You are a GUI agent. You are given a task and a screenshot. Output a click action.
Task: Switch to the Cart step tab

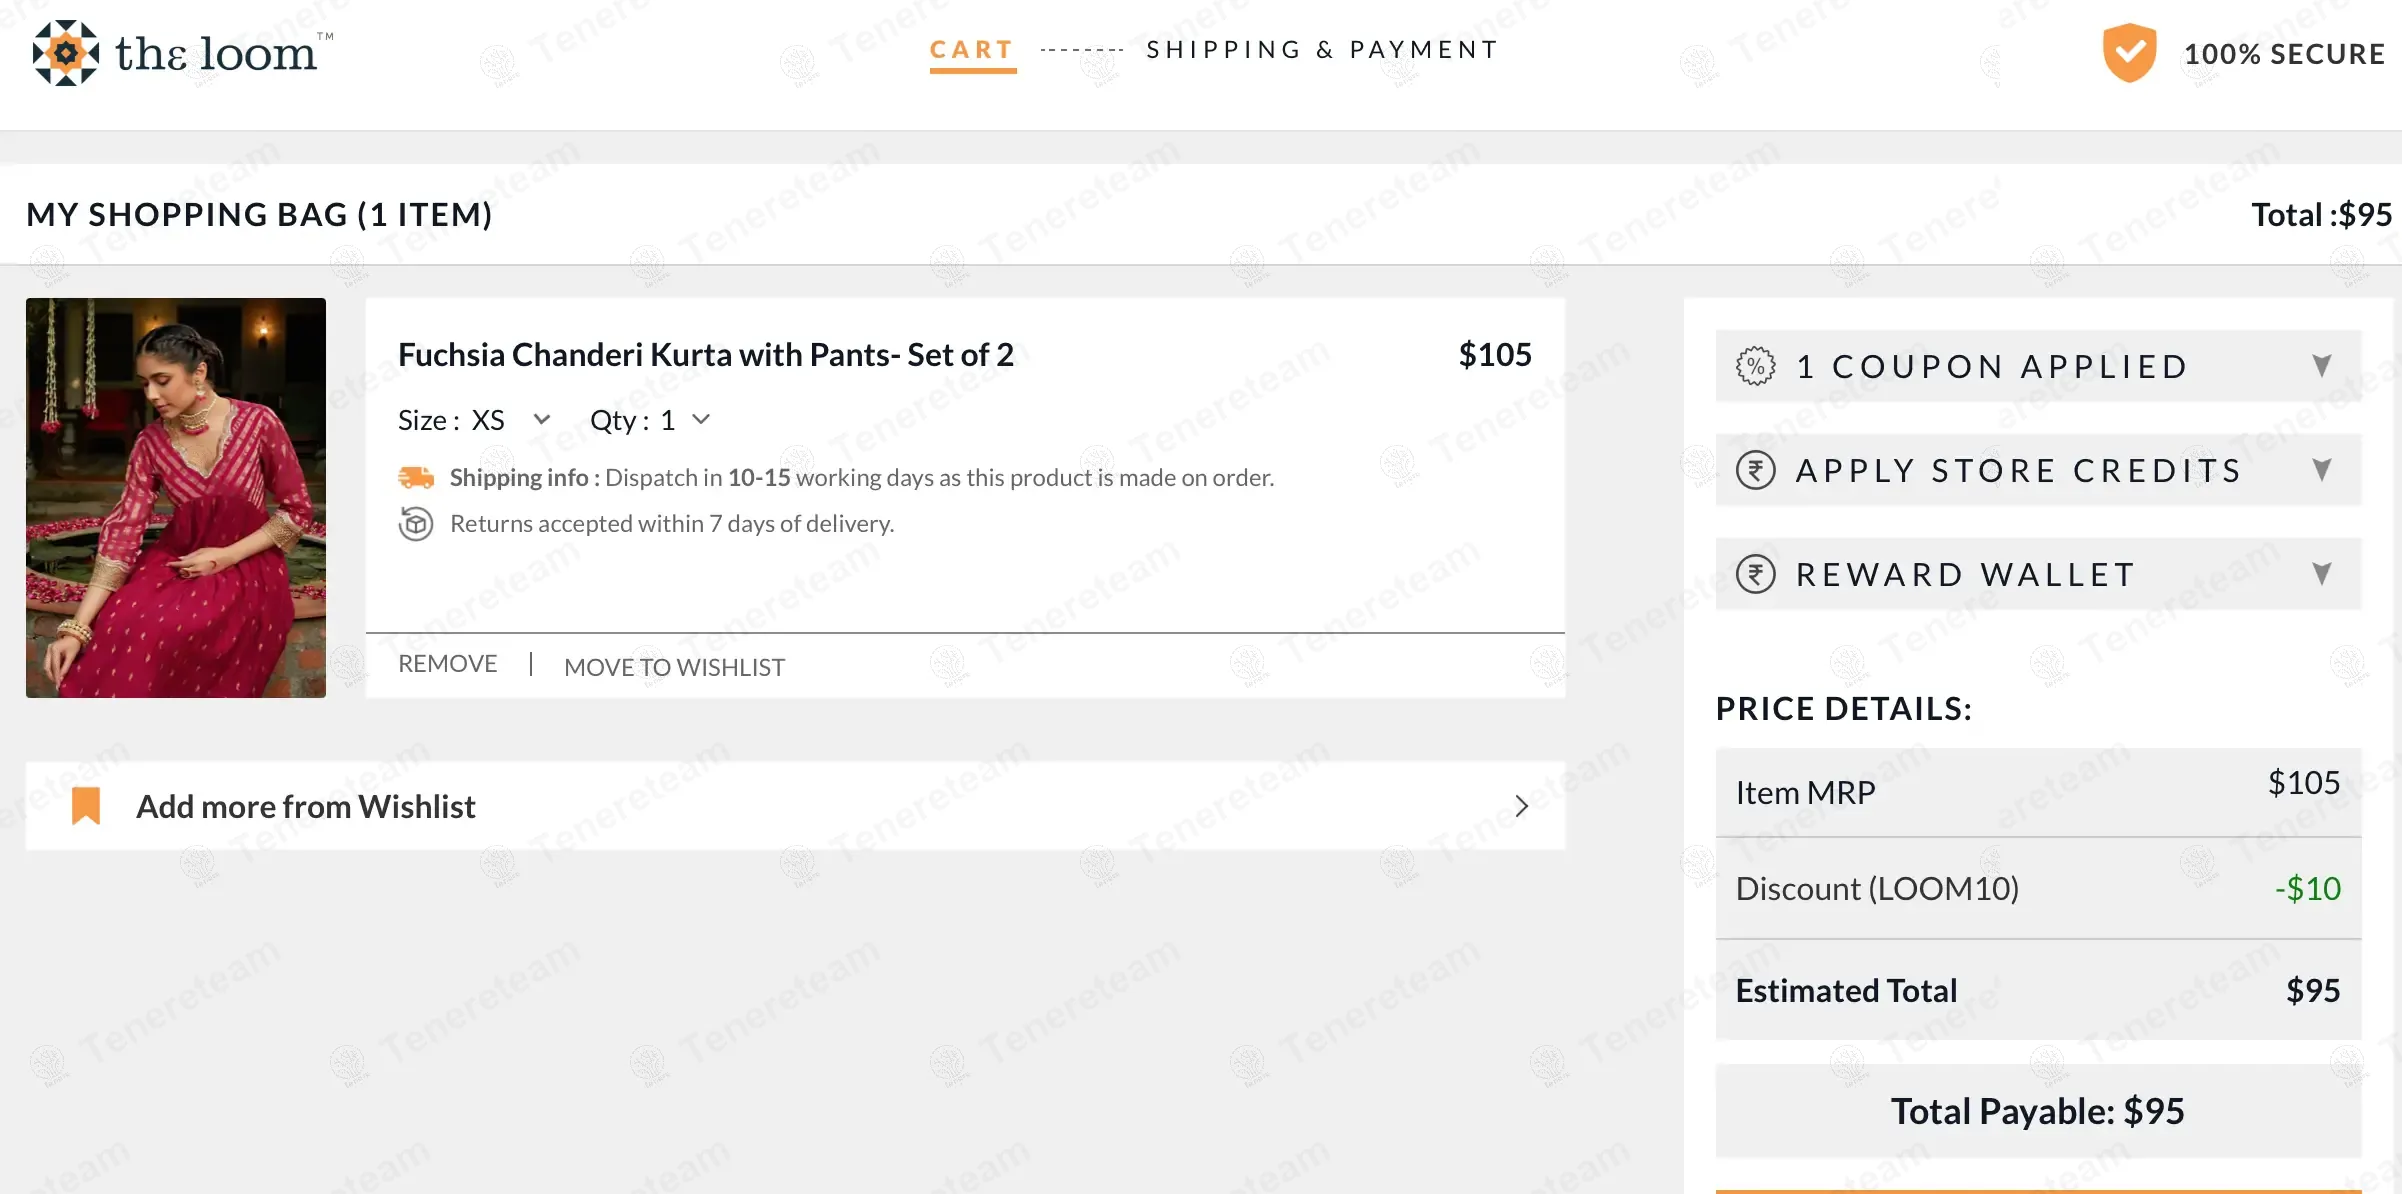[972, 50]
